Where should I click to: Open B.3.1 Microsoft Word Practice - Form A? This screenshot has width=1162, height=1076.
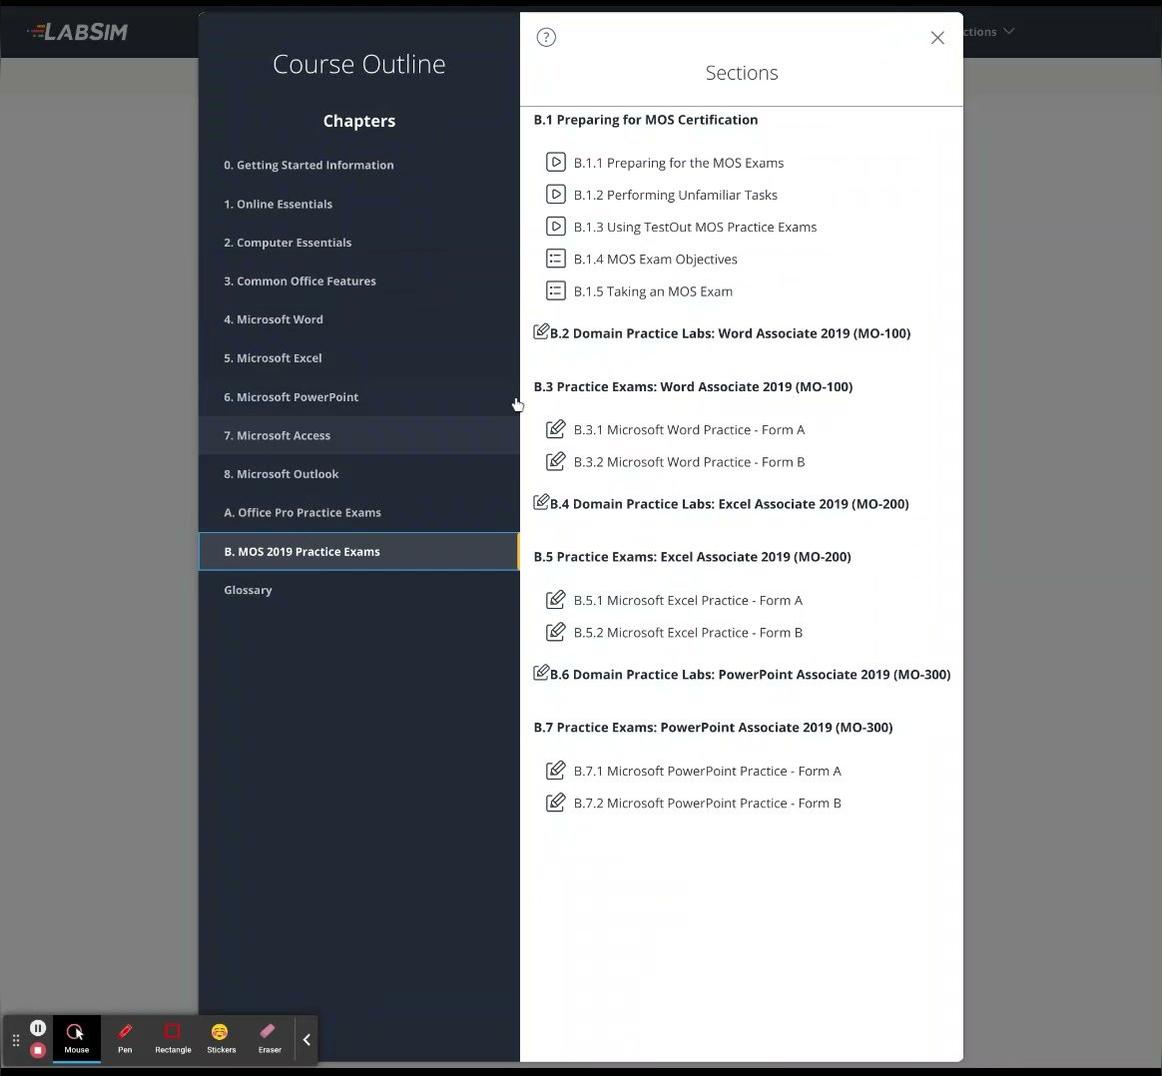(x=688, y=430)
